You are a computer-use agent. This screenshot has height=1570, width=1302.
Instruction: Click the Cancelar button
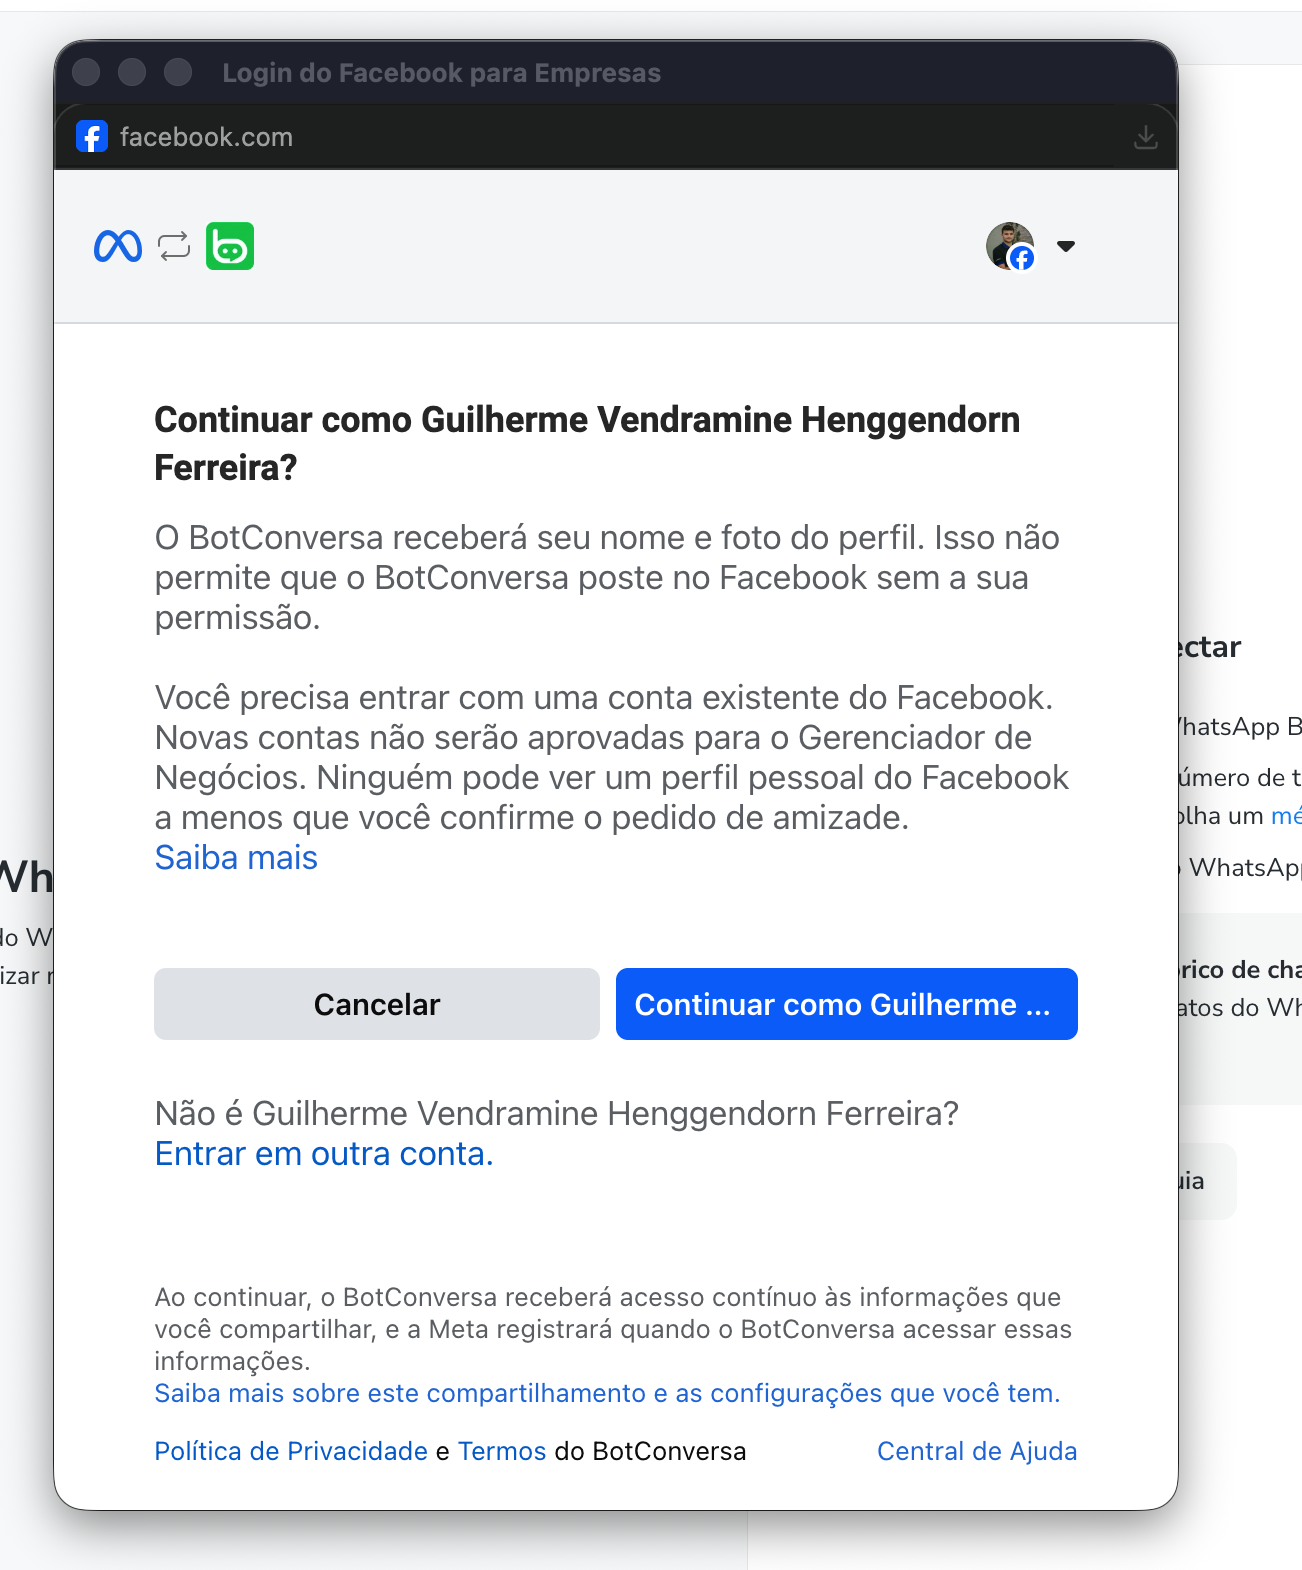click(x=377, y=1004)
